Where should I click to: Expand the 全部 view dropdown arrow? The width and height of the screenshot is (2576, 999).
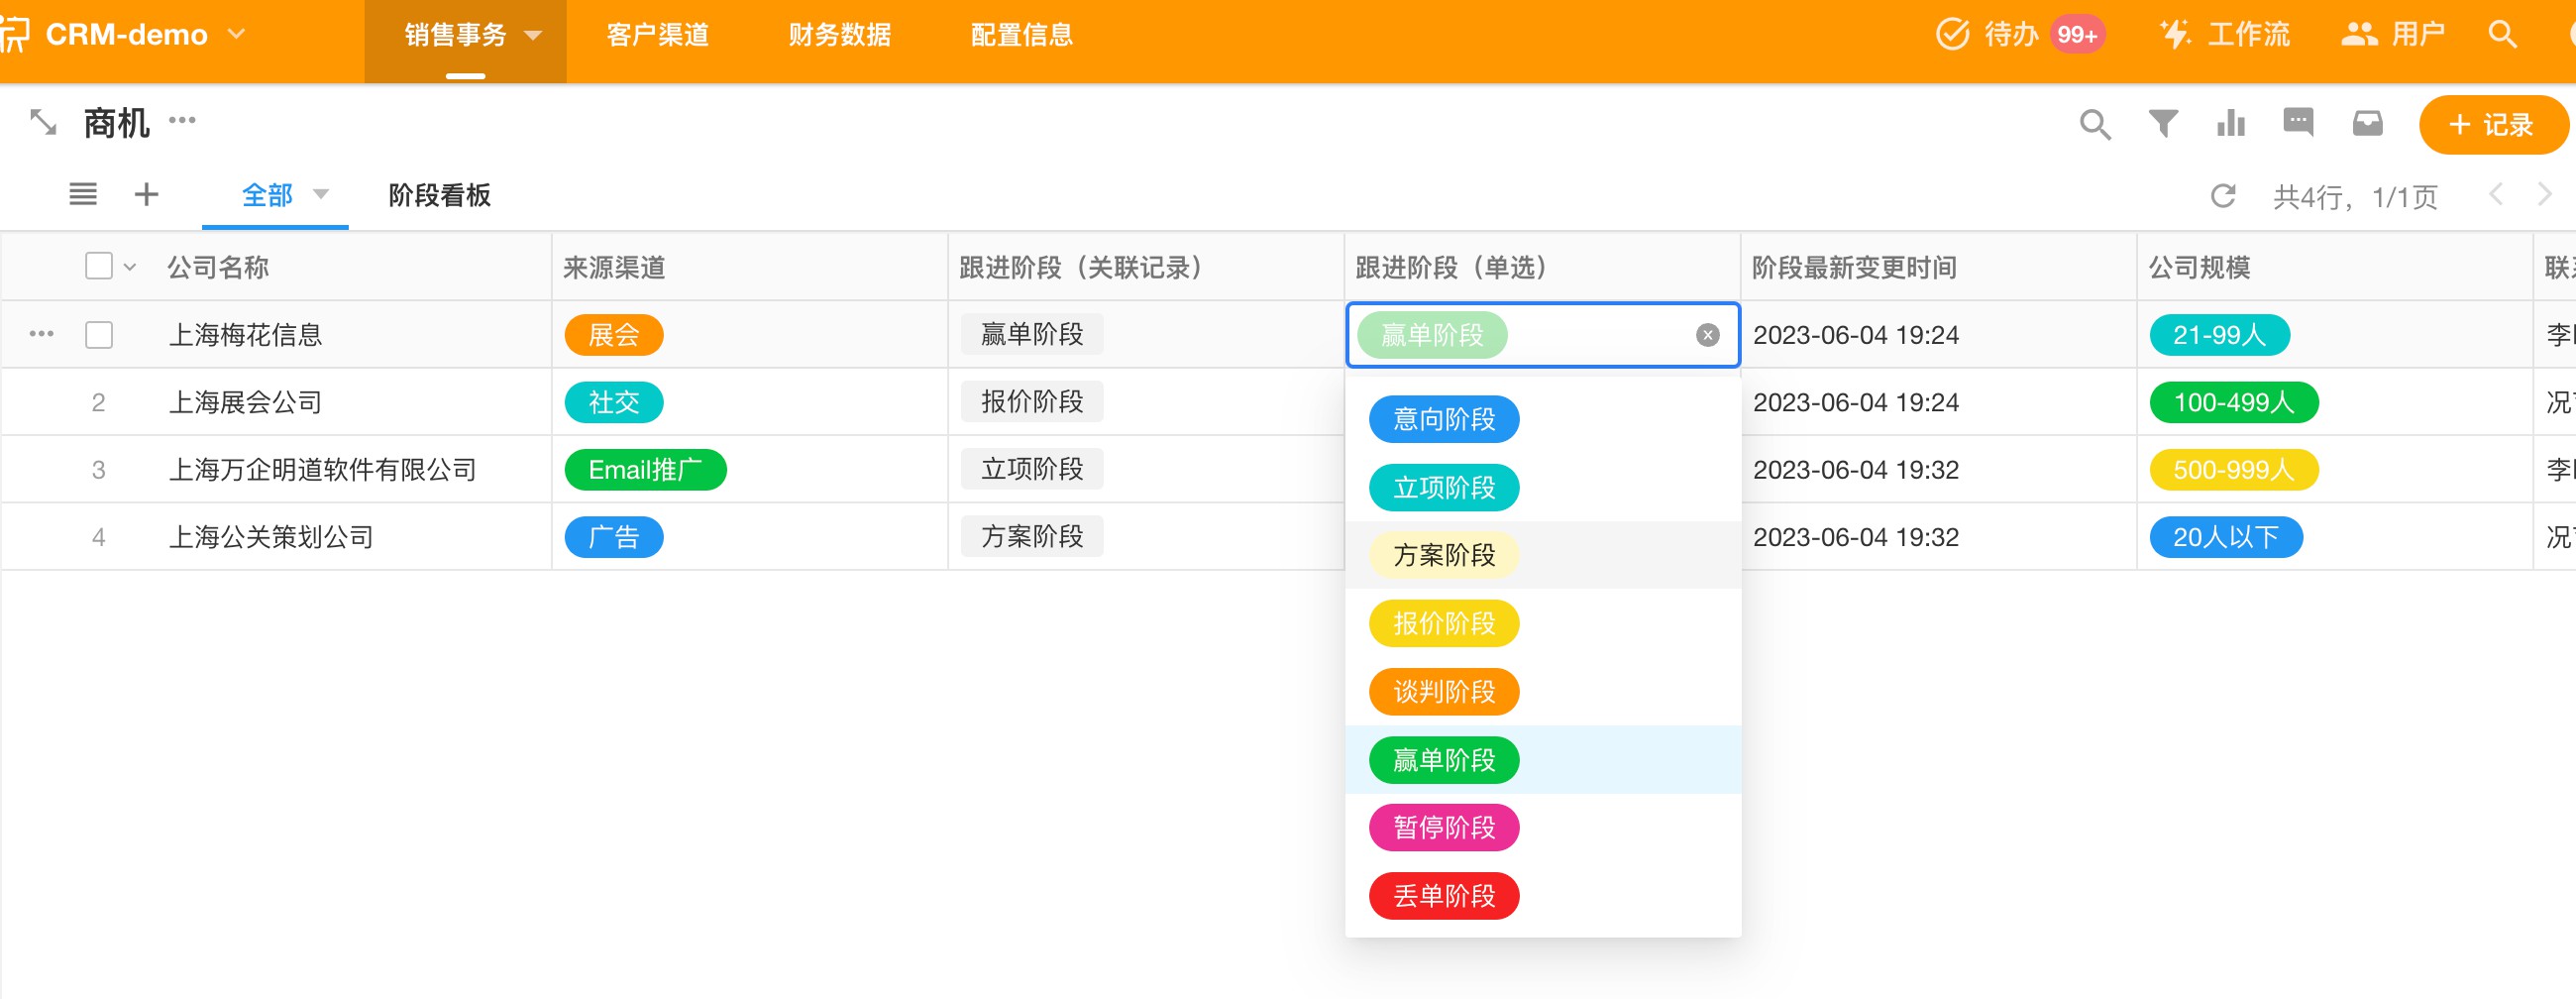(321, 194)
